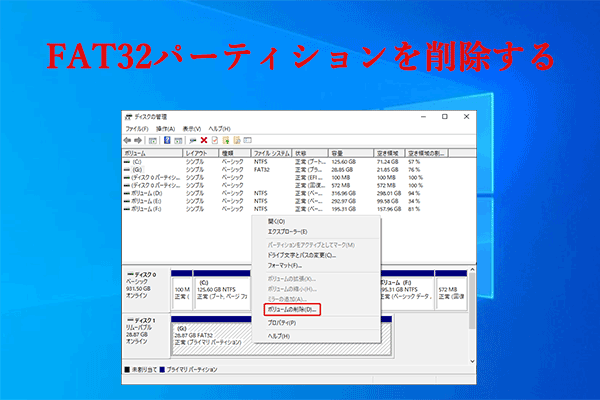Screen dimensions: 600x400
Task: Click the Disk Management title bar icon
Action: click(129, 117)
